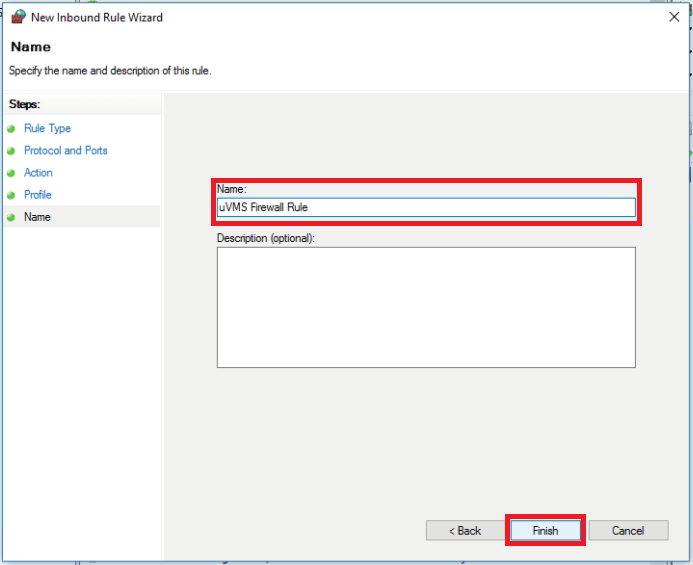
Task: Click the bold 'Name' page heading
Action: (30, 47)
